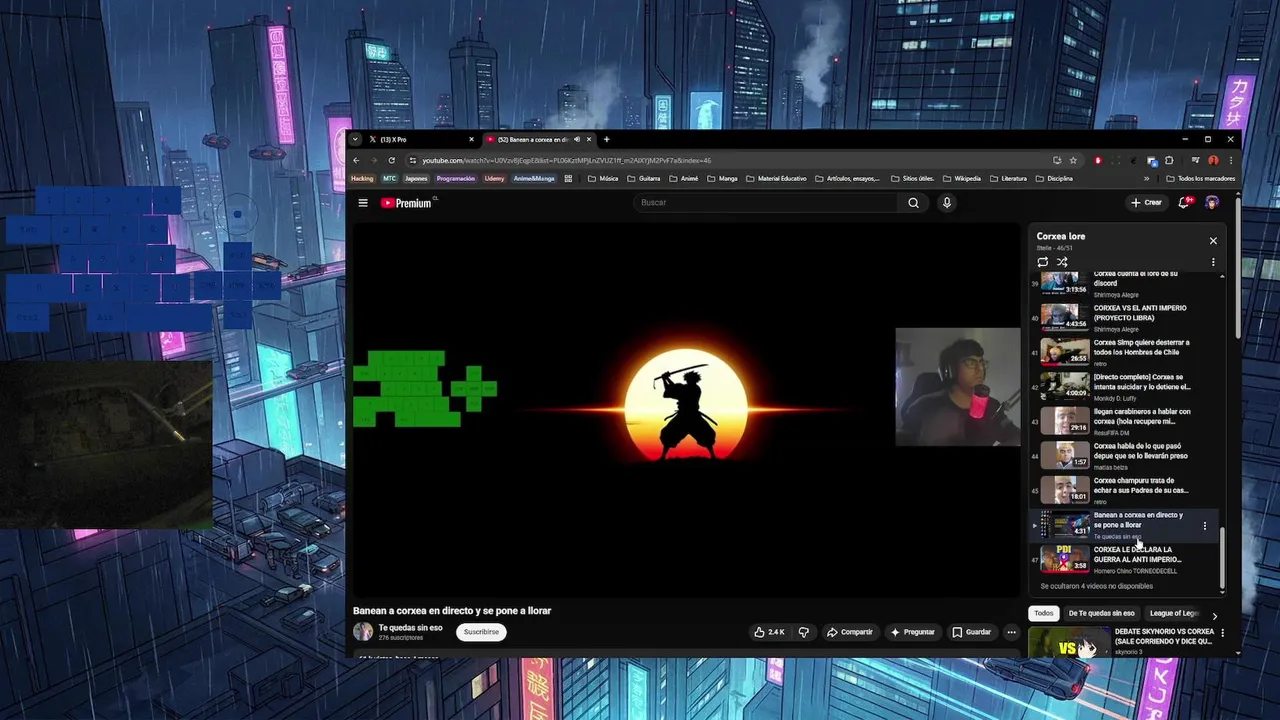This screenshot has height=720, width=1280.
Task: Open the browser extensions puzzle icon
Action: tap(1169, 160)
